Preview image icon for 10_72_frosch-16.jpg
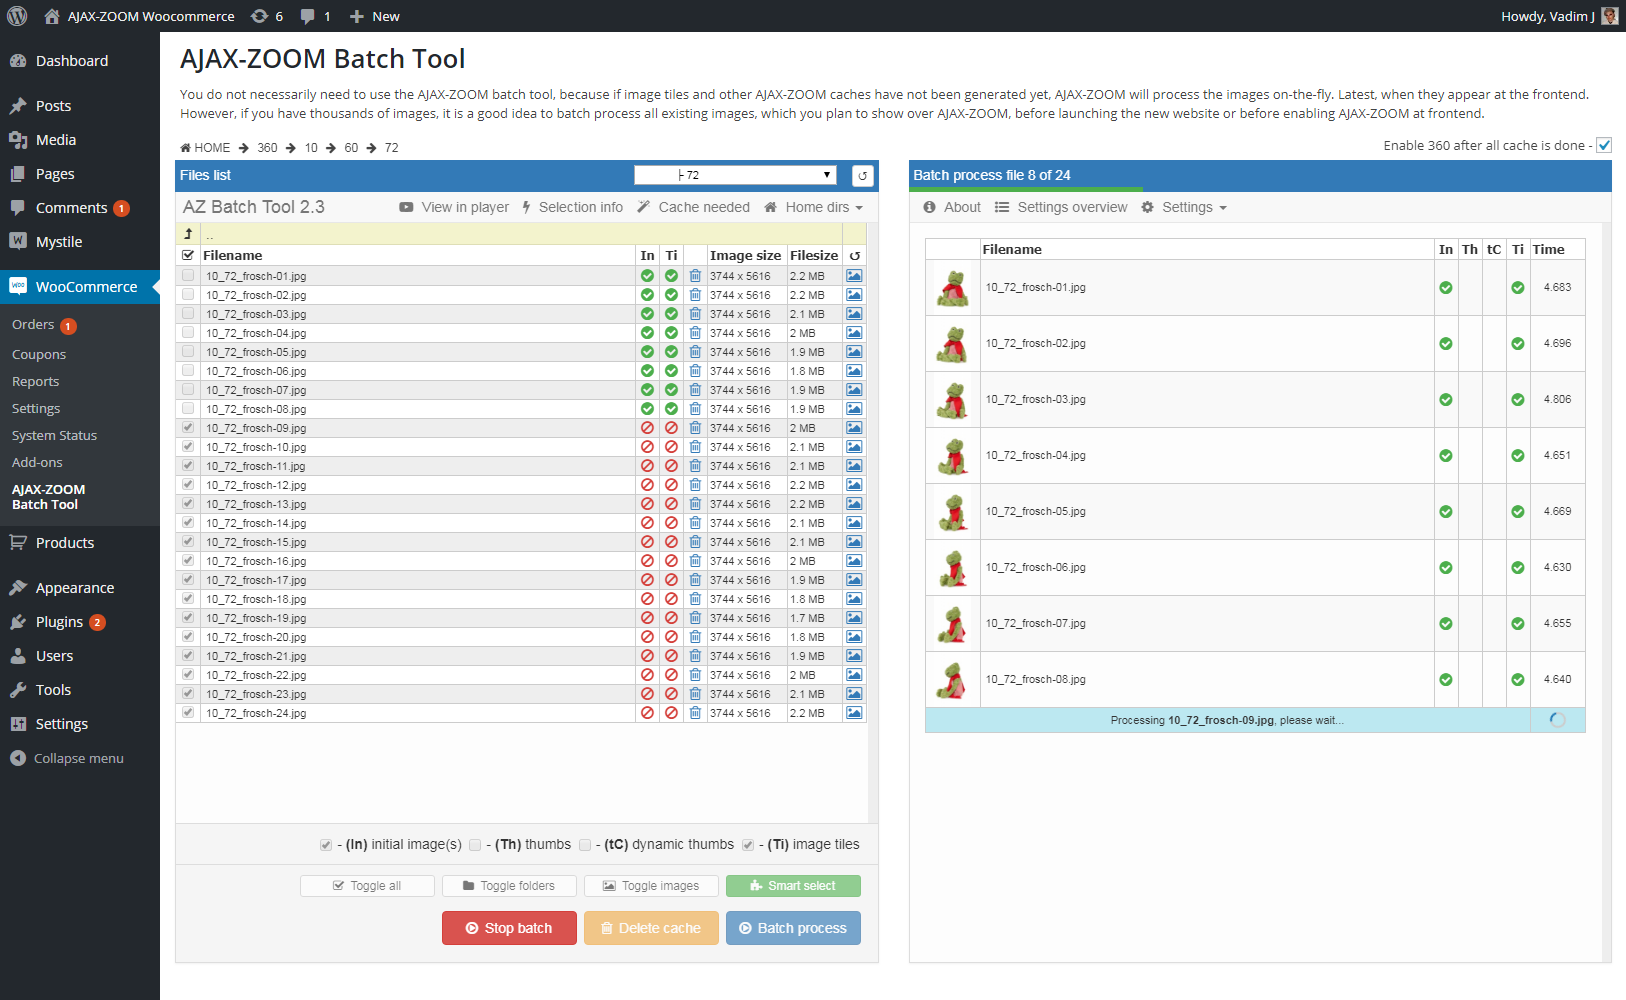 pyautogui.click(x=854, y=561)
